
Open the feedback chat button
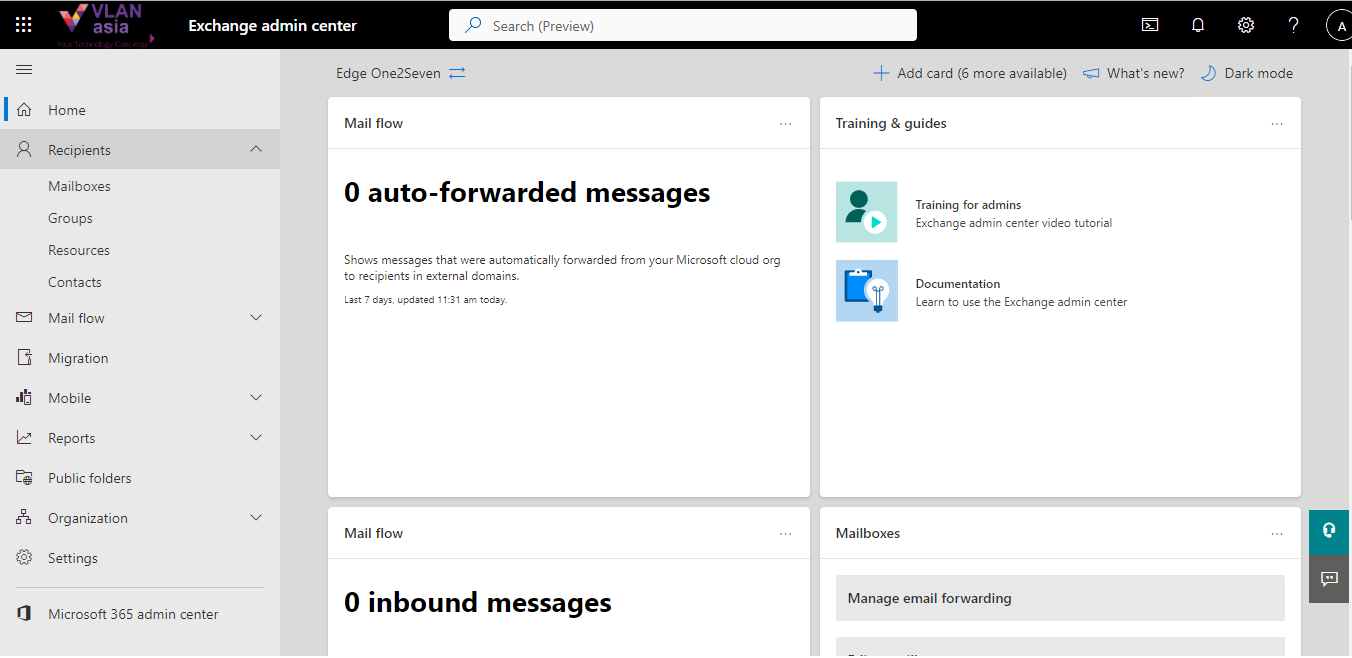(x=1329, y=579)
